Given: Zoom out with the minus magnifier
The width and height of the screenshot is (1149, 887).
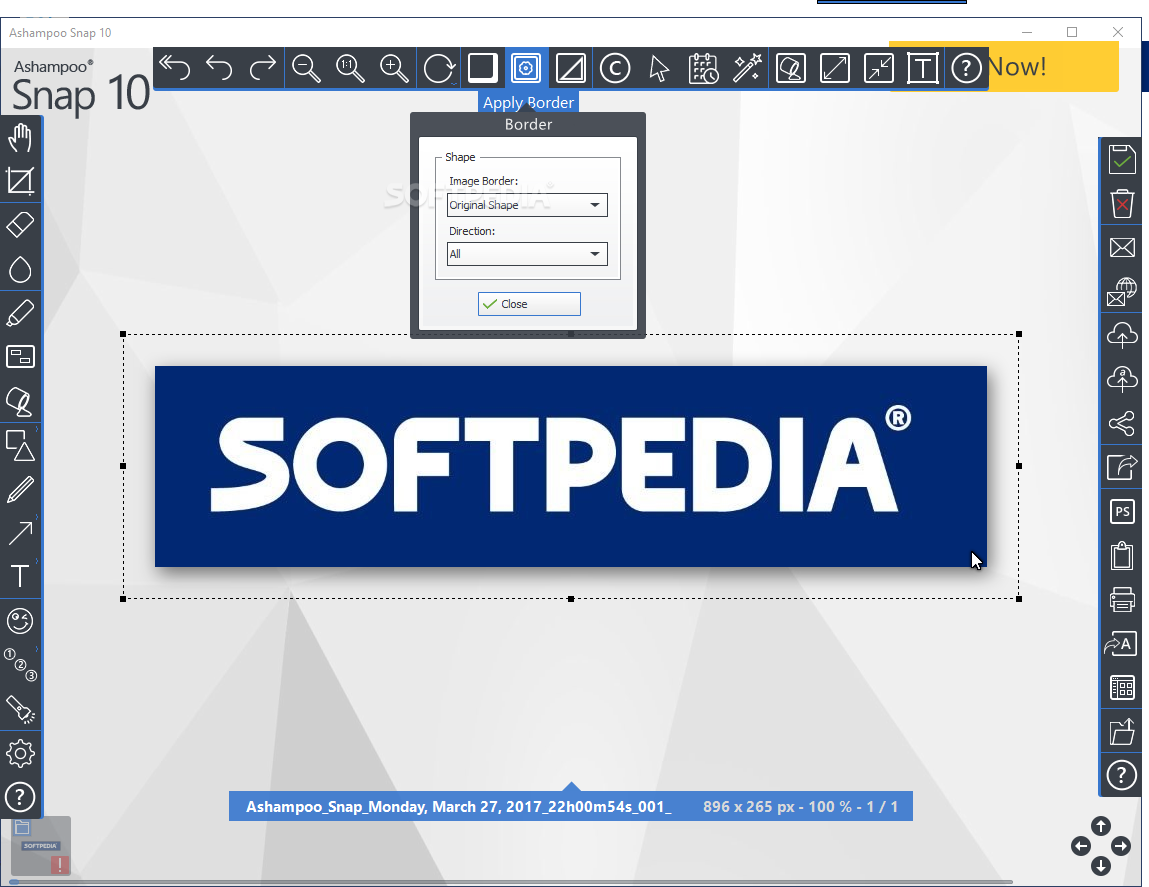Looking at the screenshot, I should 306,68.
